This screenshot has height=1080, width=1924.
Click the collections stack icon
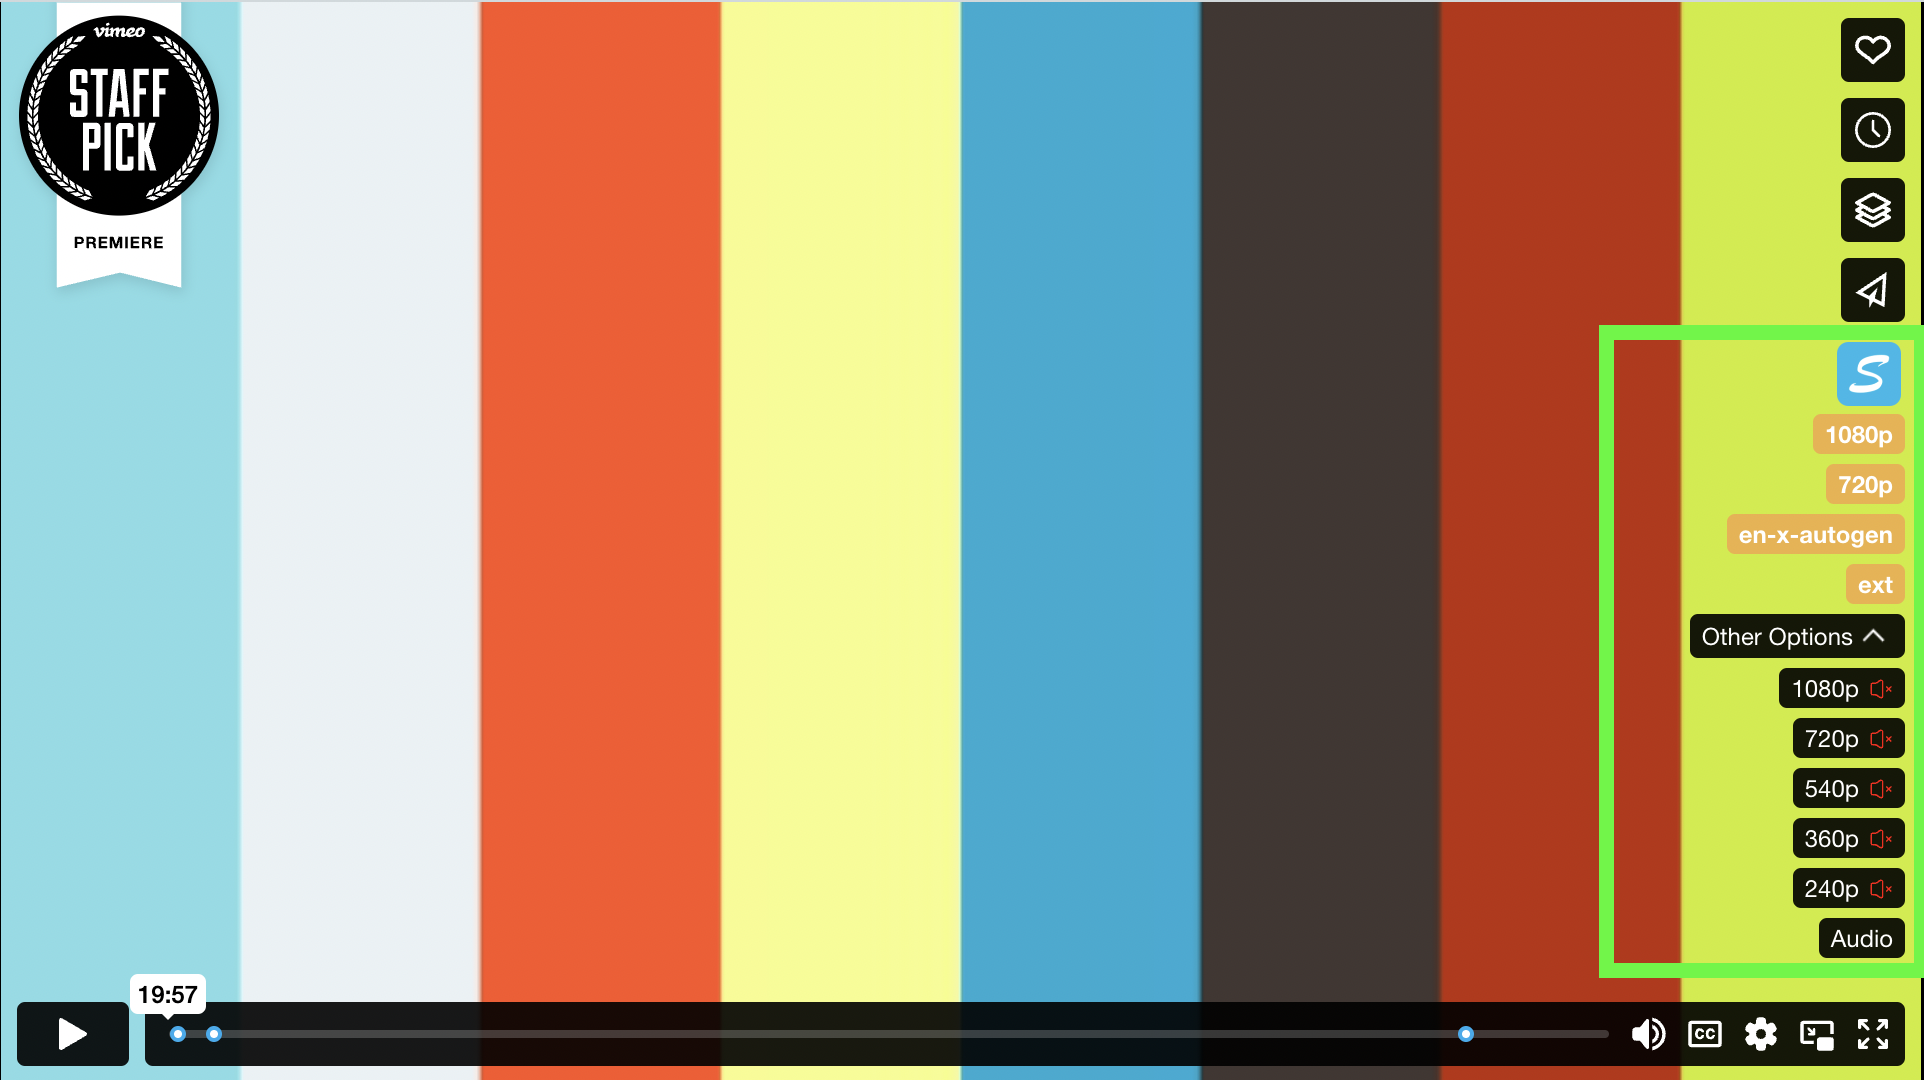(x=1874, y=210)
